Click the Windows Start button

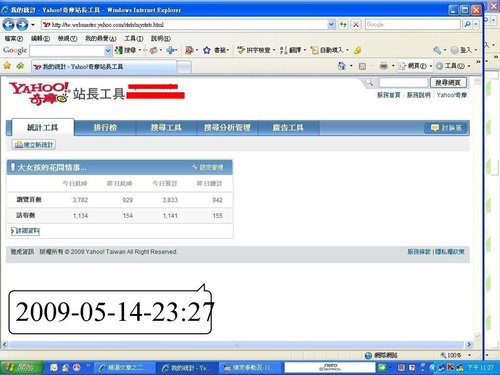pos(21,367)
